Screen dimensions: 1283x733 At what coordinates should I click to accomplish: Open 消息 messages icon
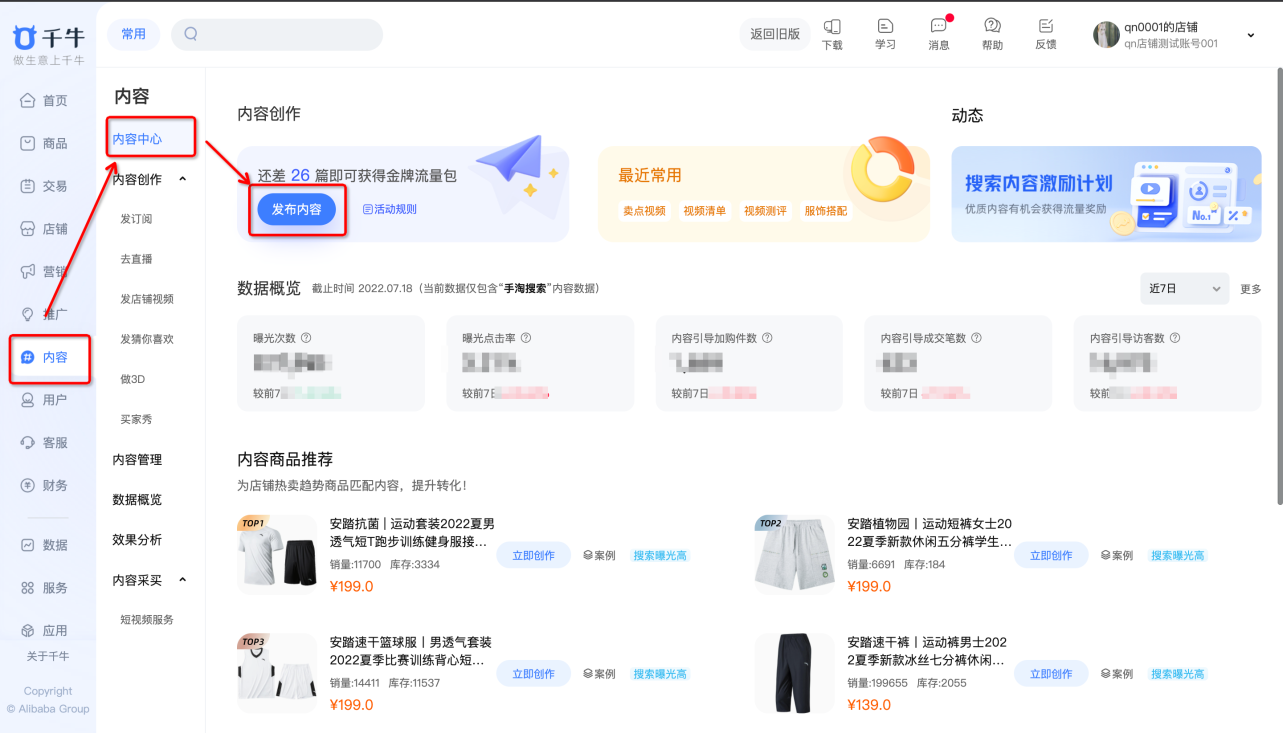click(x=939, y=34)
